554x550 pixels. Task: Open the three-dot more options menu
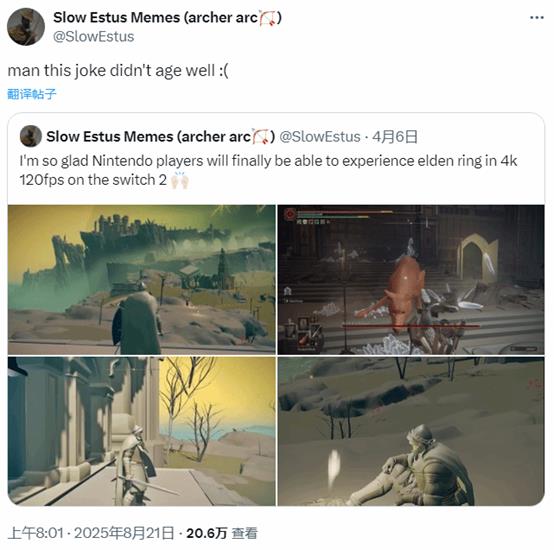coord(536,17)
